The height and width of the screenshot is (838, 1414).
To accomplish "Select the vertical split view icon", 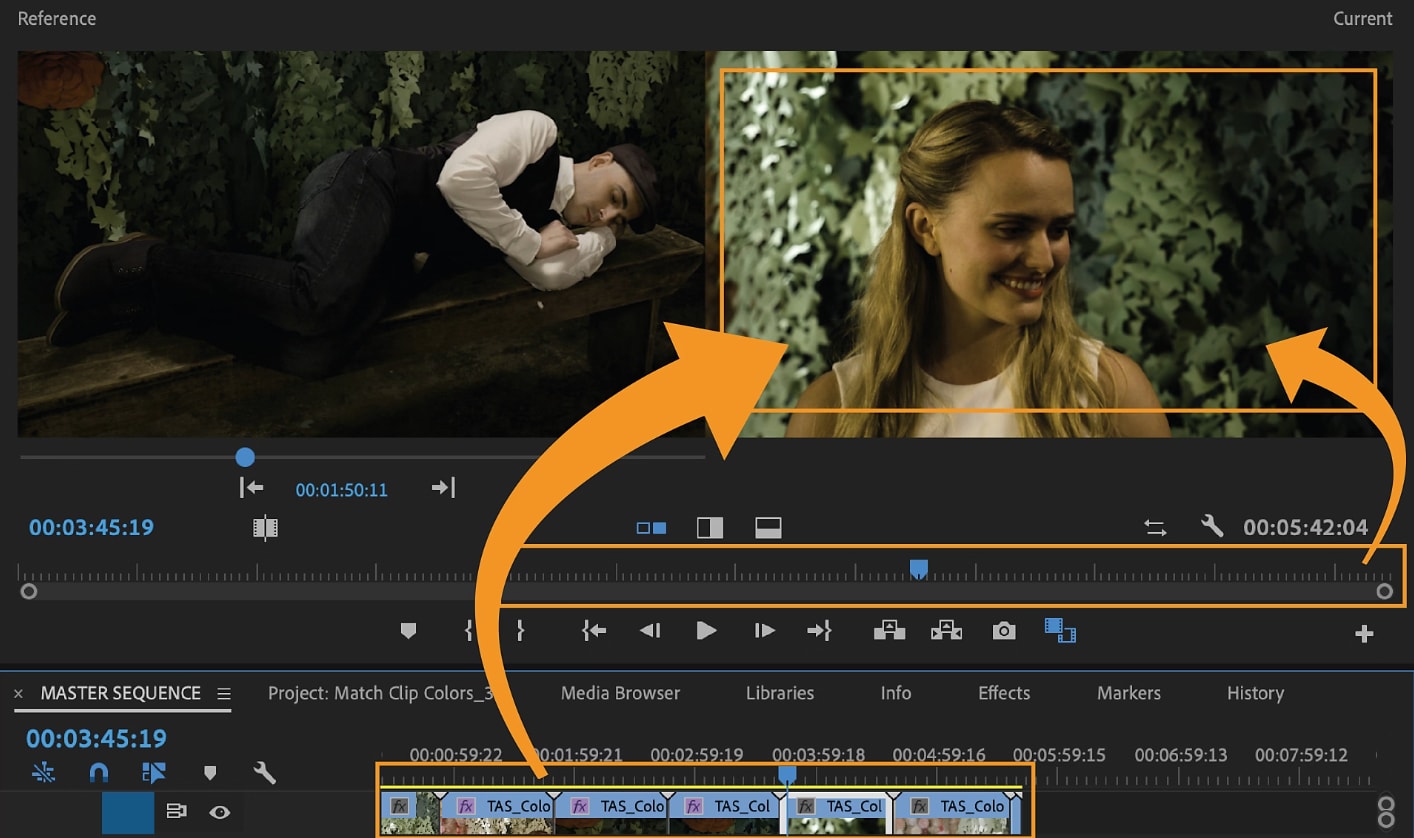I will [709, 527].
